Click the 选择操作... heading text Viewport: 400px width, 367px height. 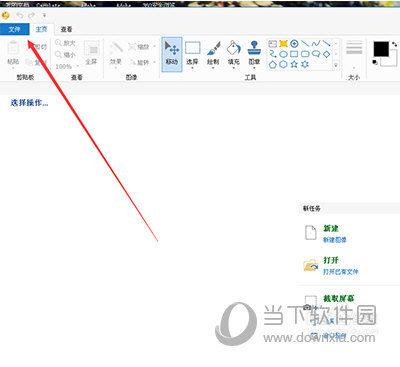pos(29,103)
